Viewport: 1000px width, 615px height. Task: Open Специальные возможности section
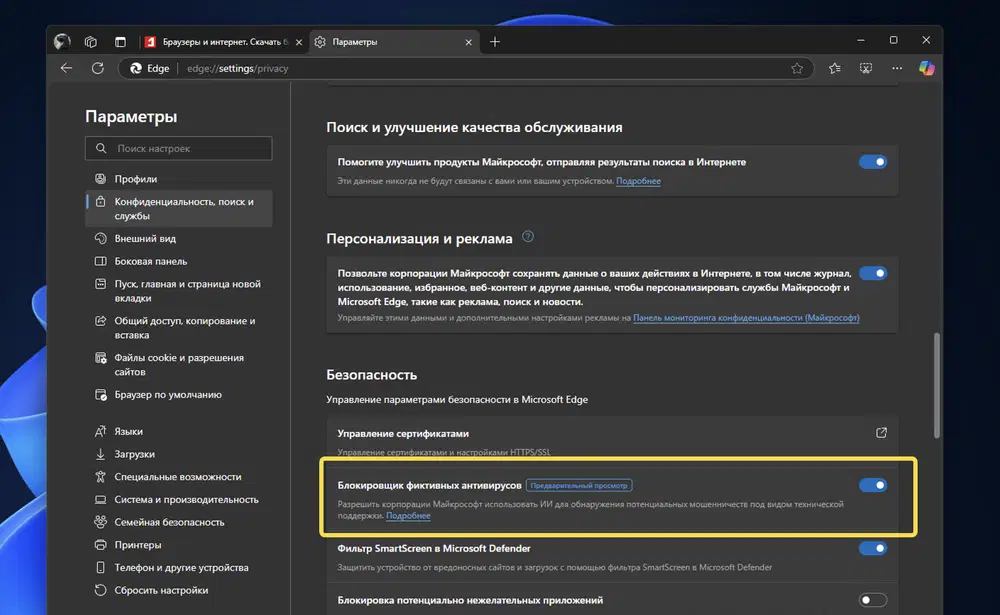tap(179, 477)
